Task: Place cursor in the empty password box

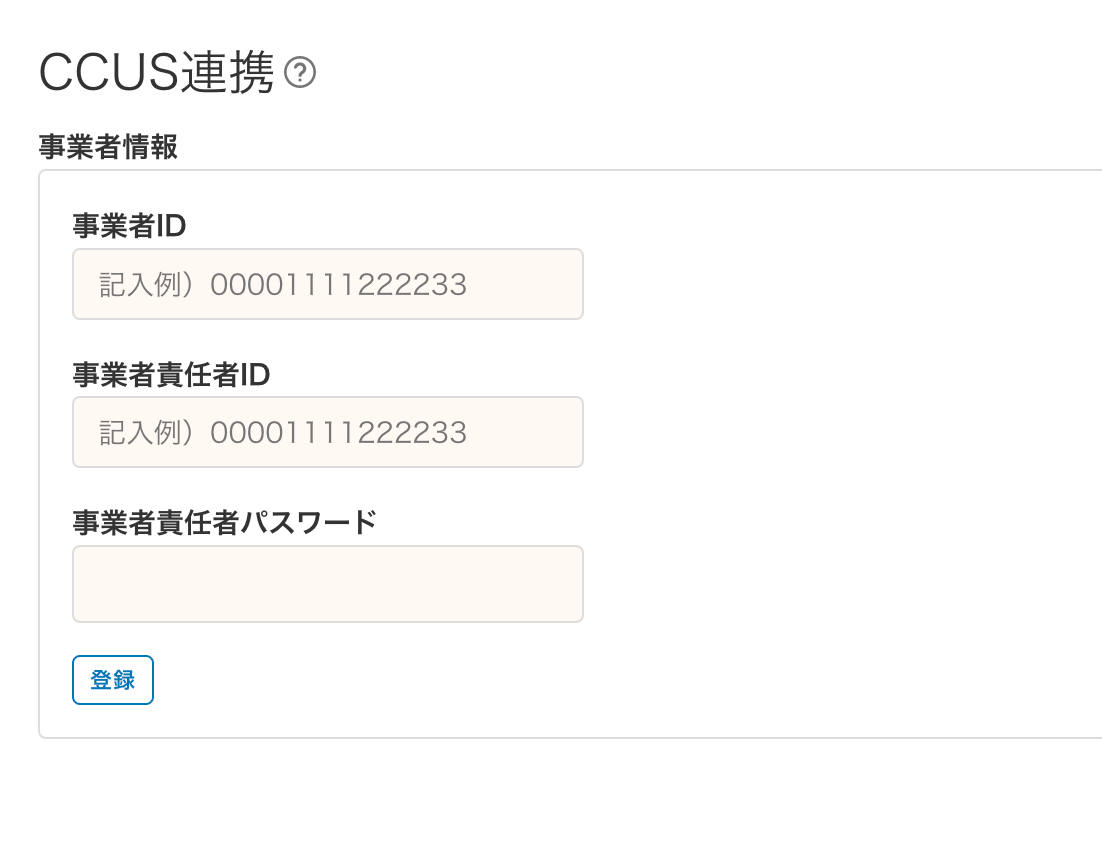Action: [327, 584]
